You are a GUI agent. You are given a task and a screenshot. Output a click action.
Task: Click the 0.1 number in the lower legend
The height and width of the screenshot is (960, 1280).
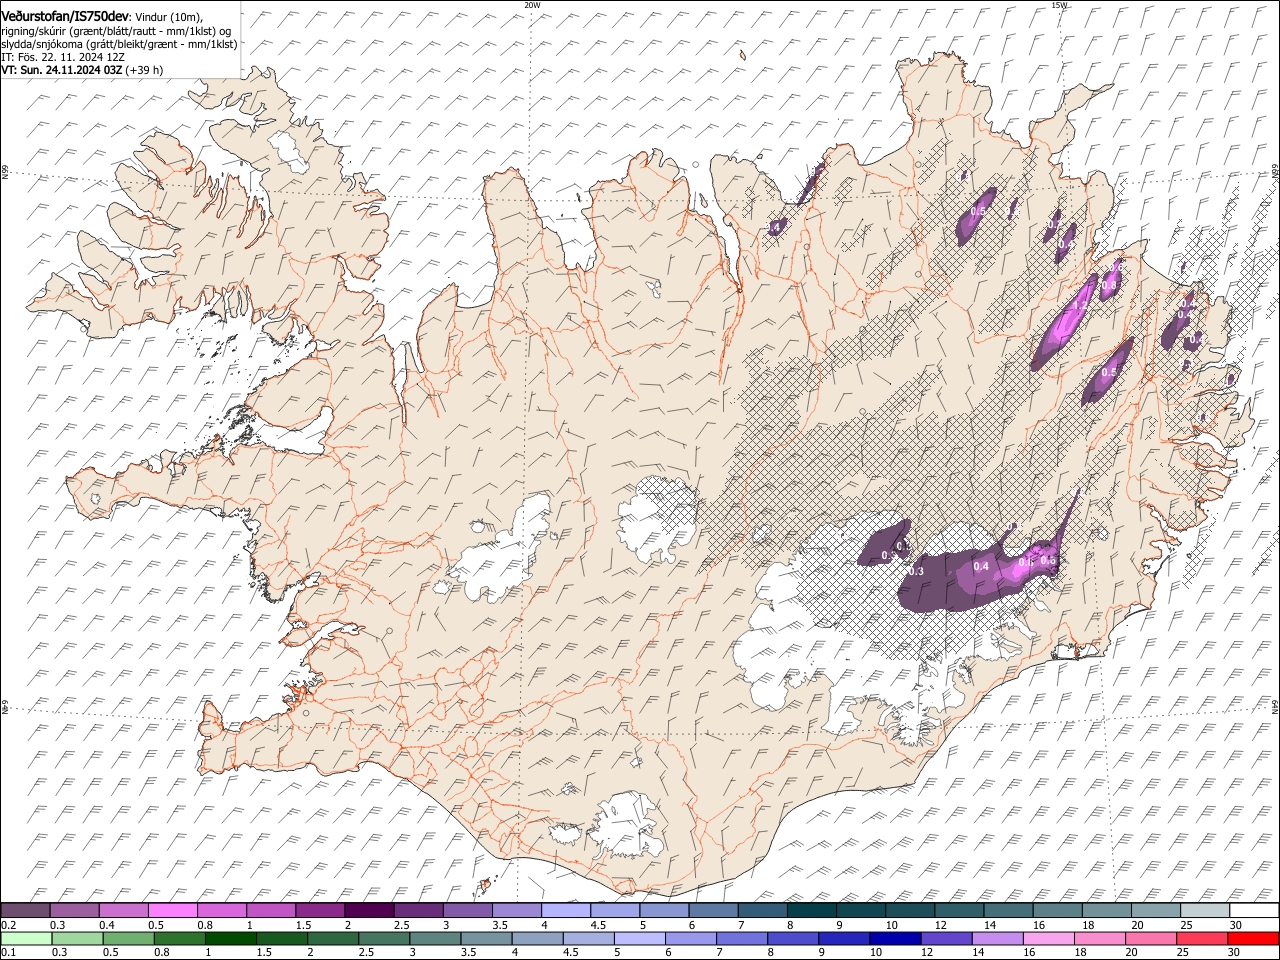(8, 953)
